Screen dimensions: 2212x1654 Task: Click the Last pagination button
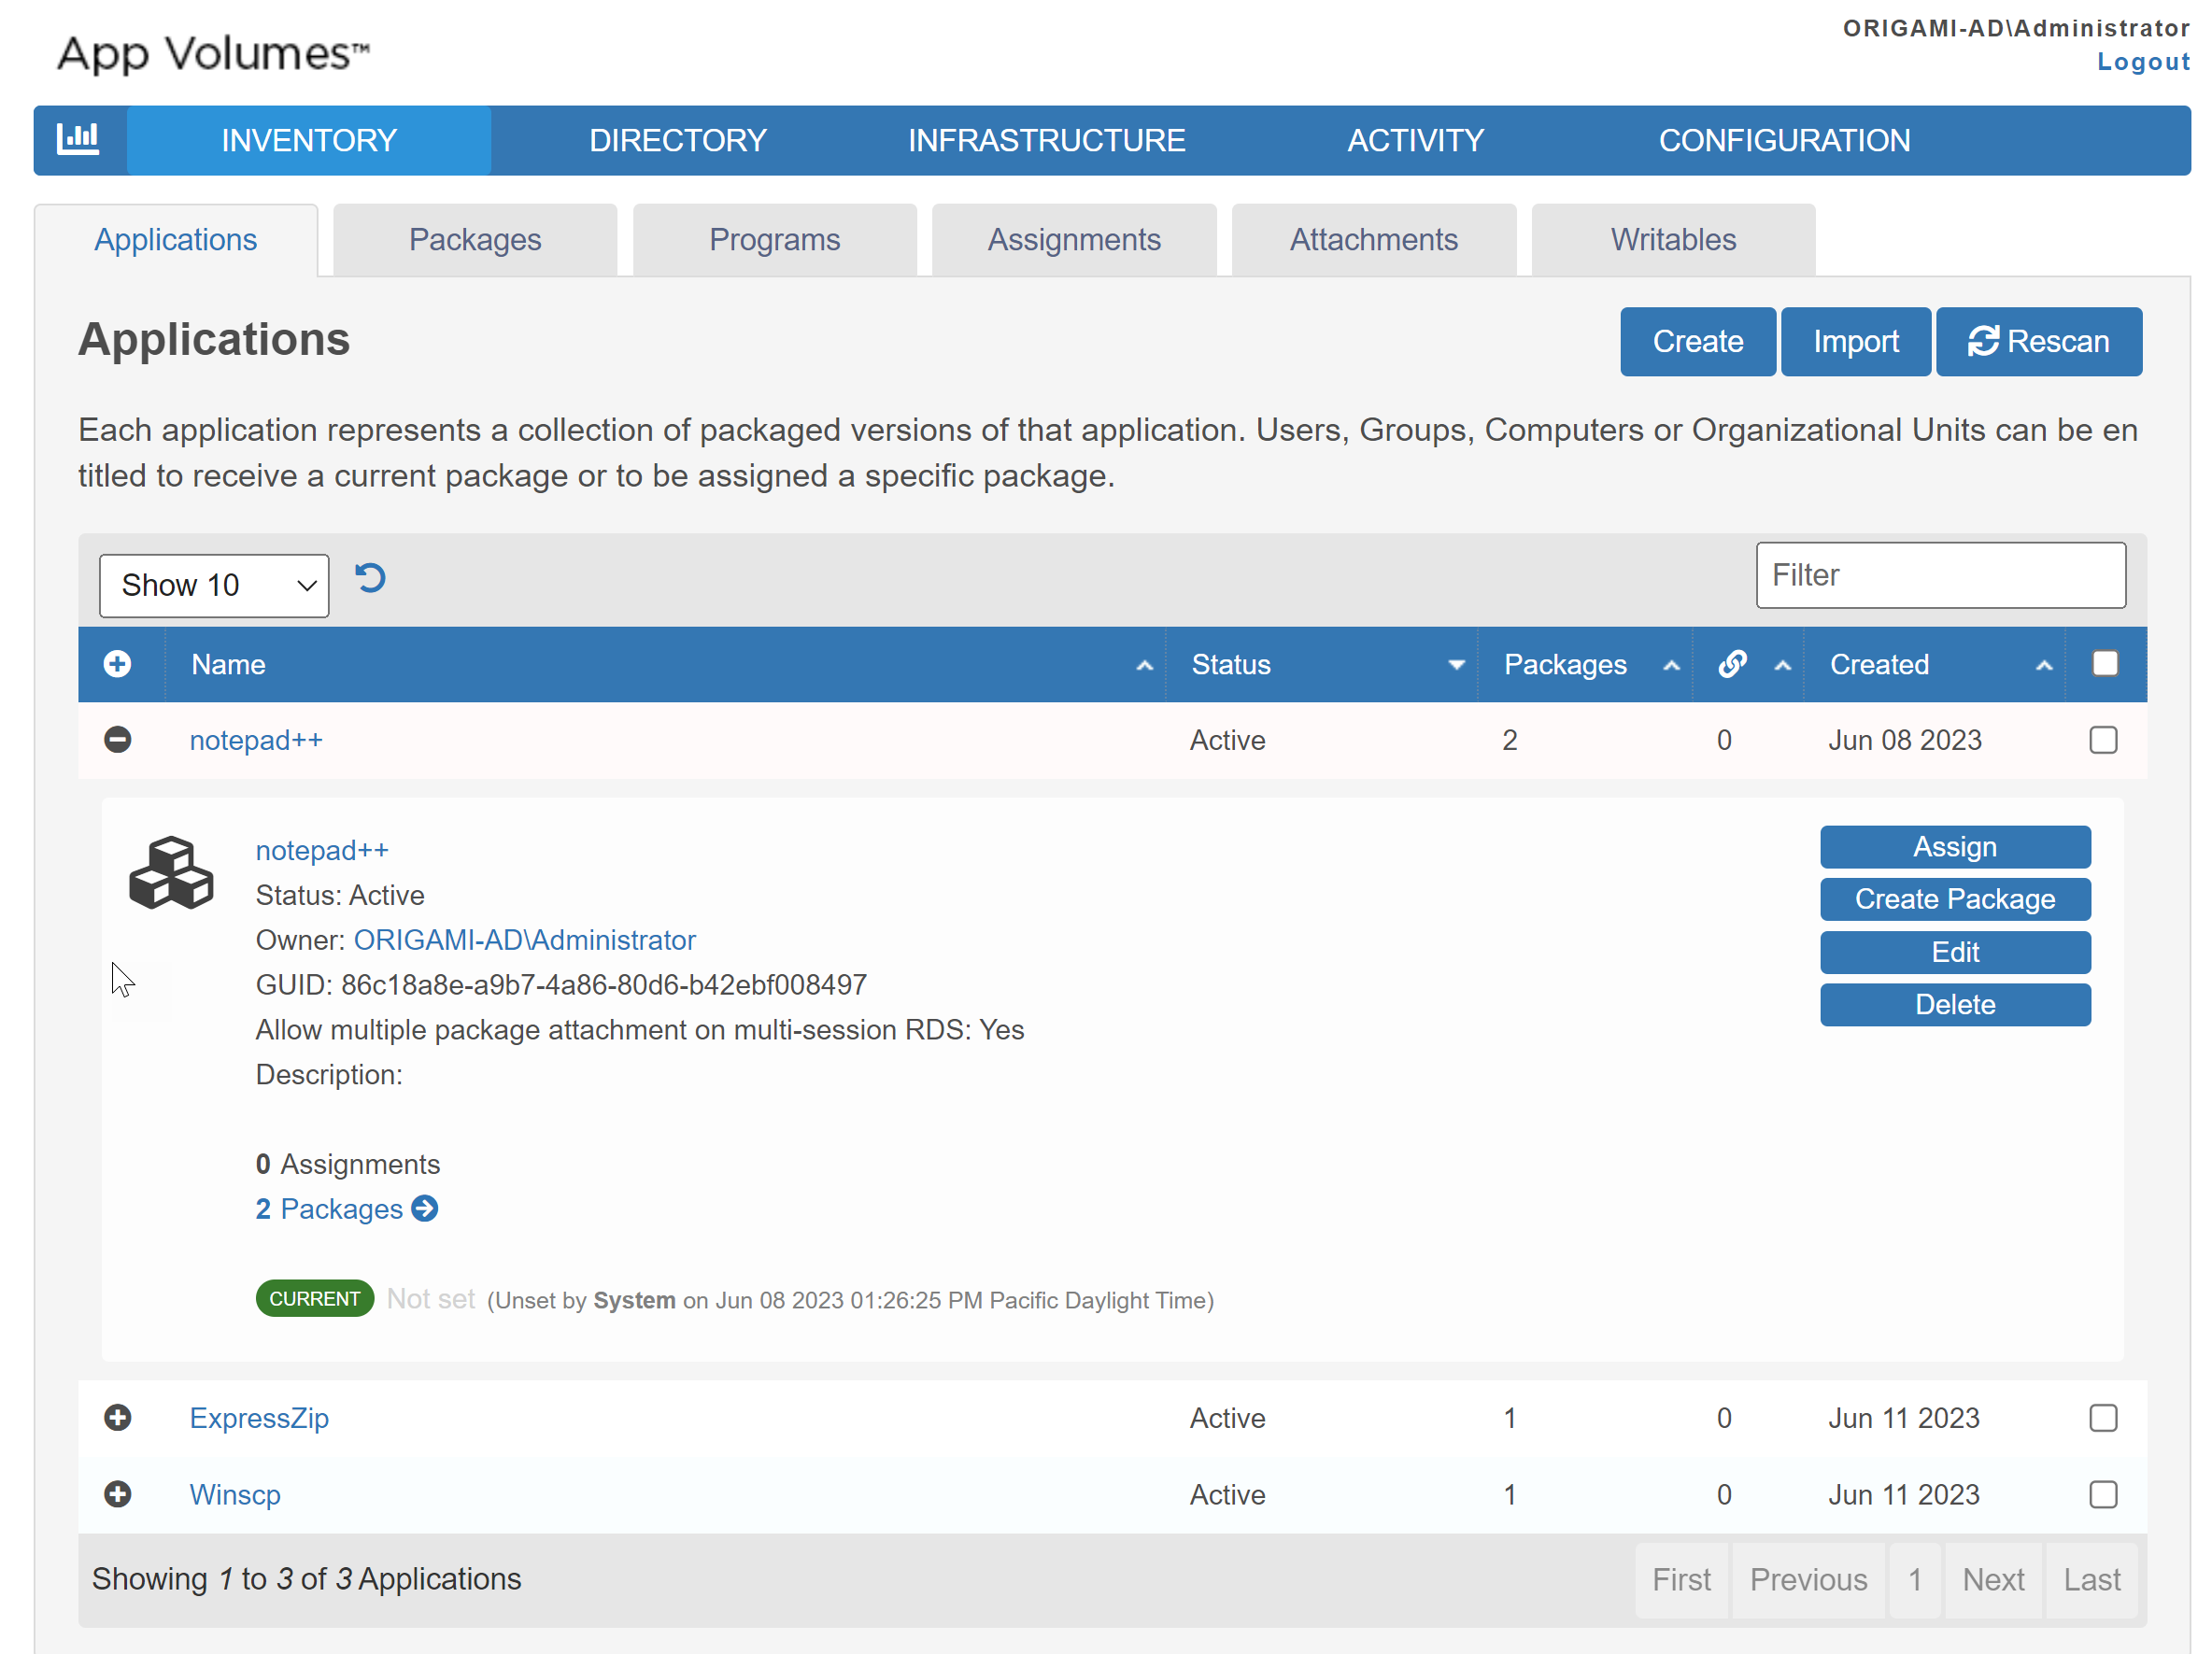tap(2092, 1580)
